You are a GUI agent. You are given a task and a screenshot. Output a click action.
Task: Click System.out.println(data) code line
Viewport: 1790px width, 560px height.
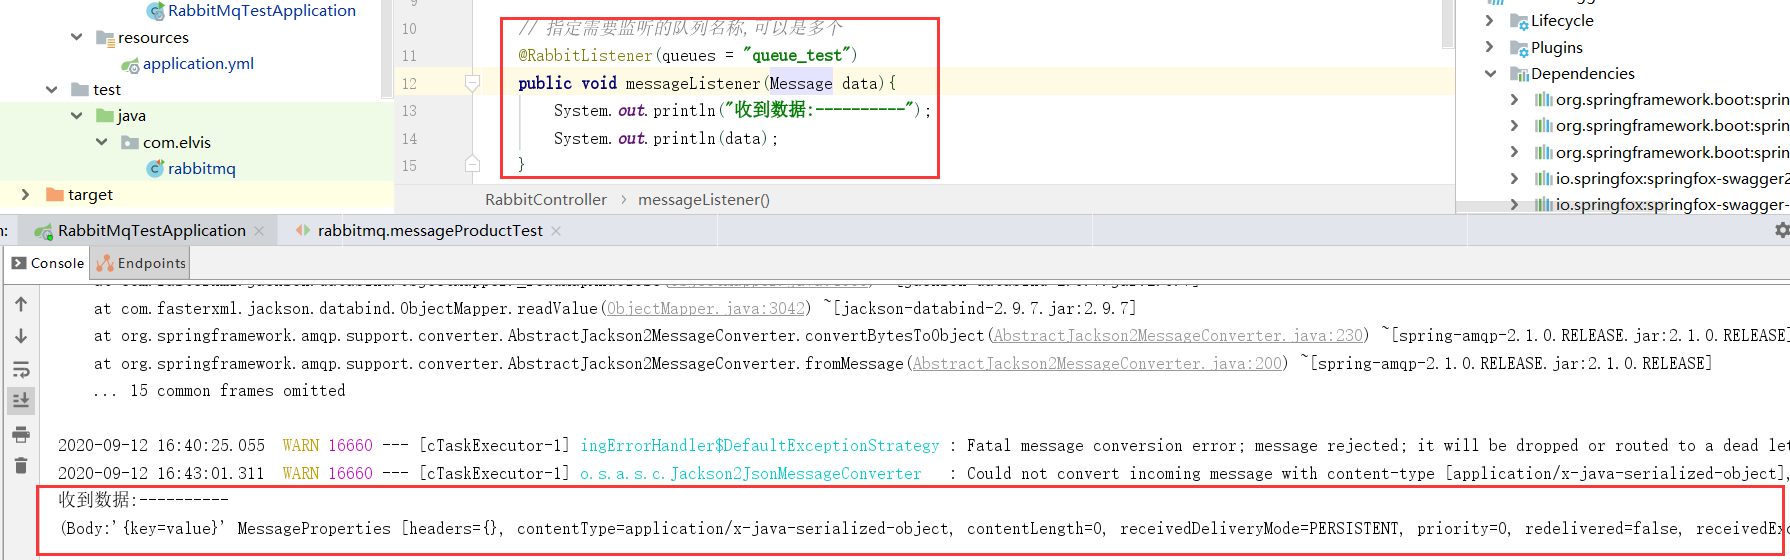pyautogui.click(x=666, y=139)
